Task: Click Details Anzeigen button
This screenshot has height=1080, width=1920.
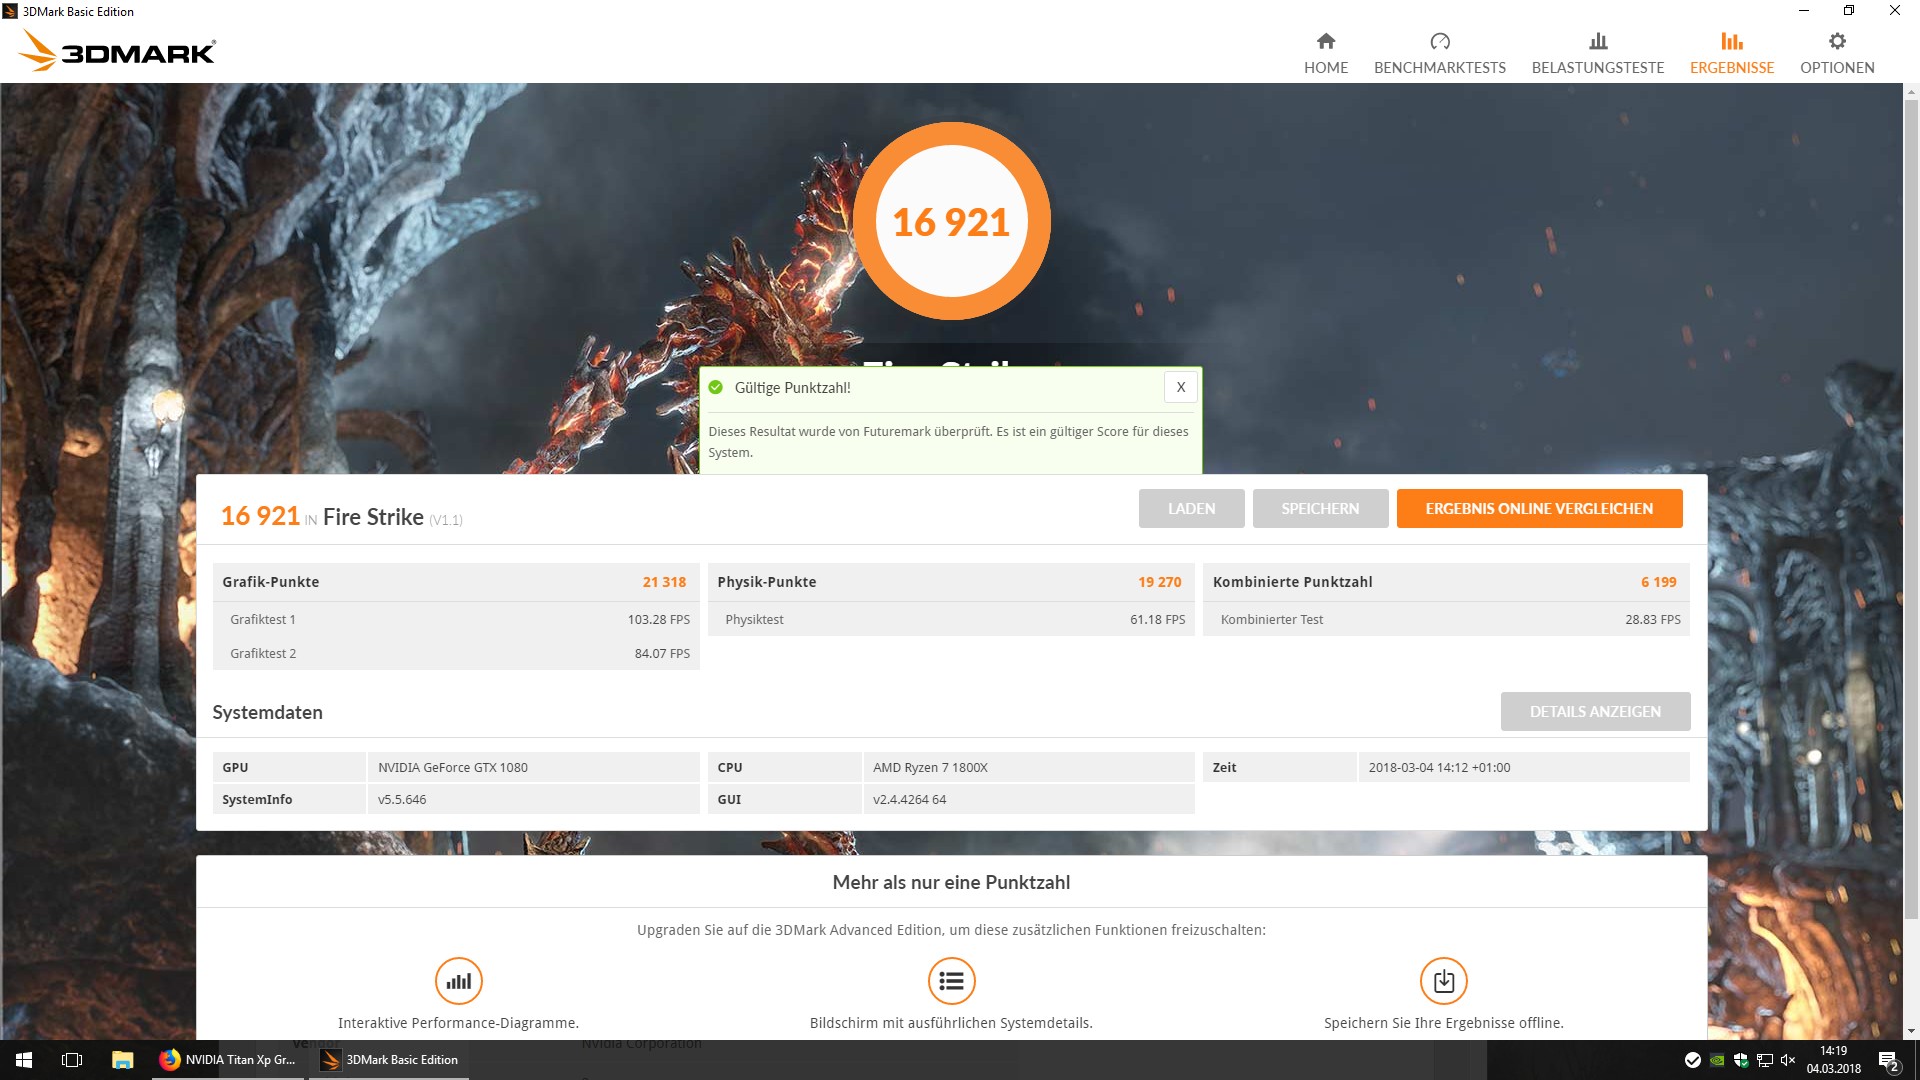Action: [1595, 711]
